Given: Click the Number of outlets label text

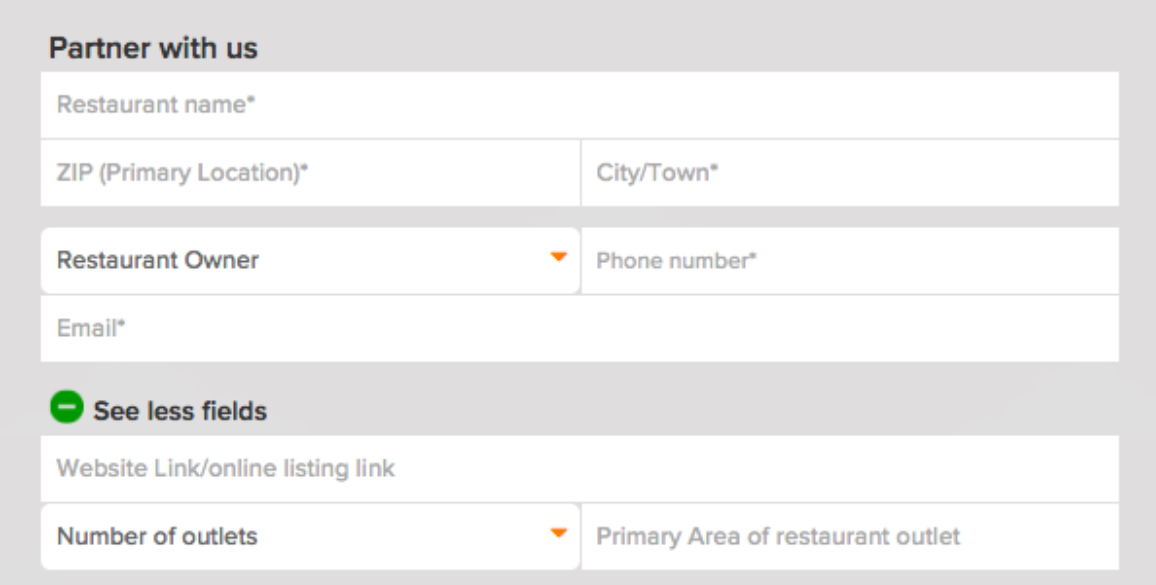Looking at the screenshot, I should click(x=157, y=536).
